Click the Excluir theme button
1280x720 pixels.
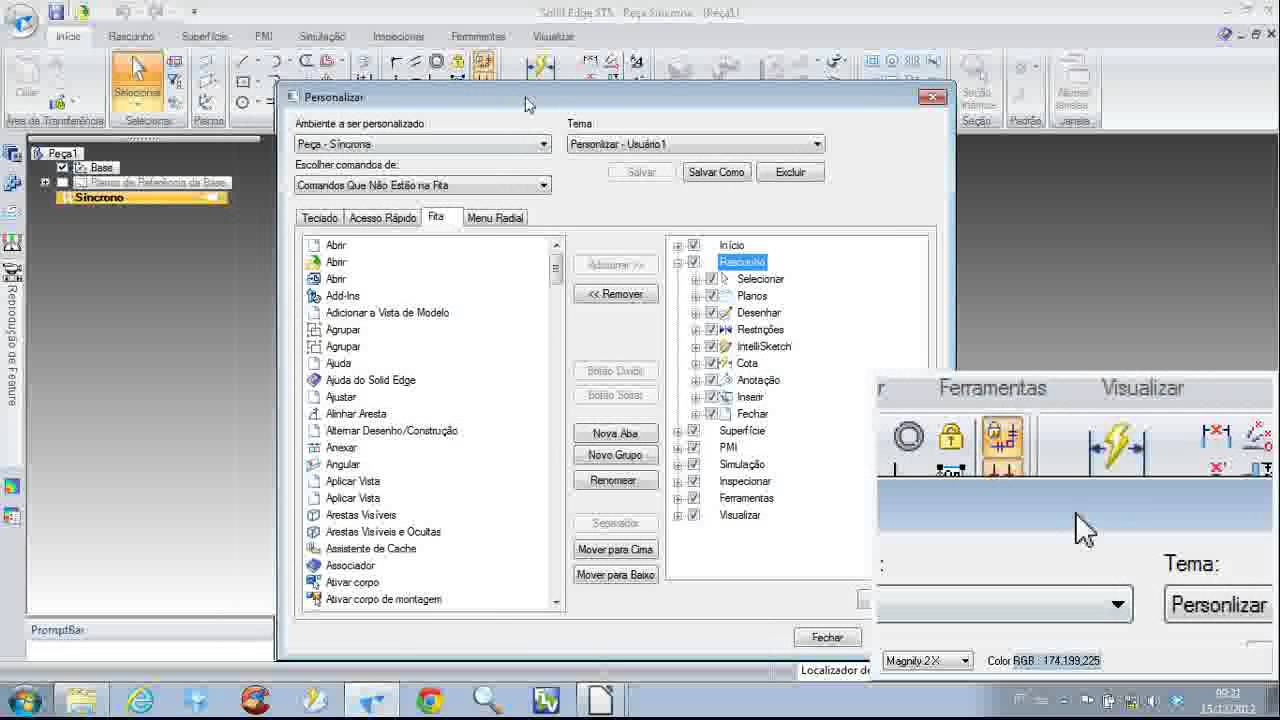(x=790, y=172)
